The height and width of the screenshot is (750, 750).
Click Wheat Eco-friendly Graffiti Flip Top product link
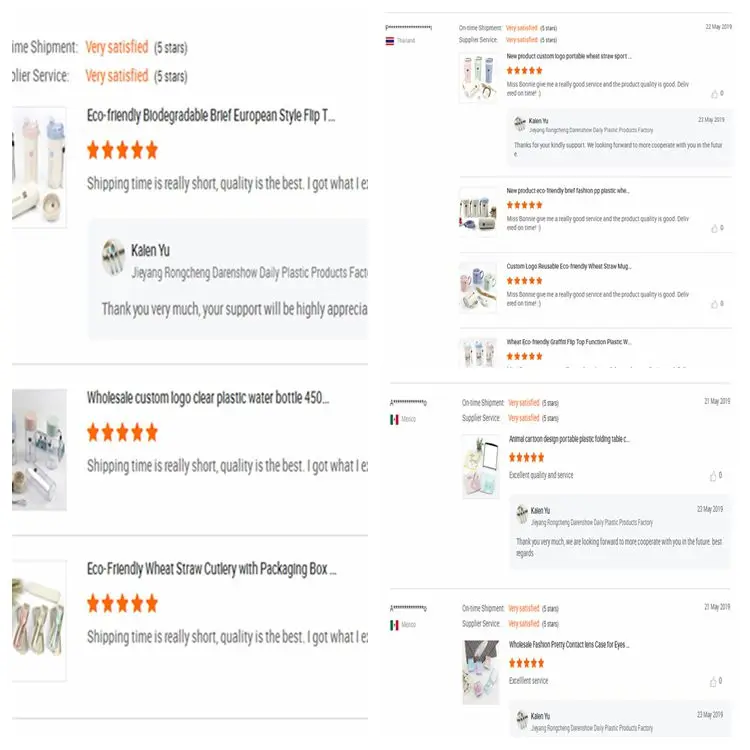(569, 342)
